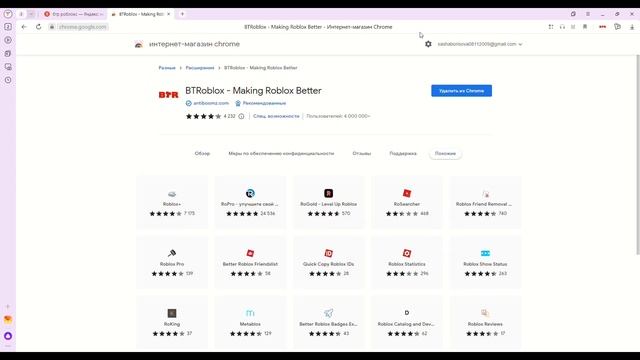This screenshot has height=360, width=640.
Task: Click the Chrome Web Store rainbow logo
Action: click(x=139, y=44)
